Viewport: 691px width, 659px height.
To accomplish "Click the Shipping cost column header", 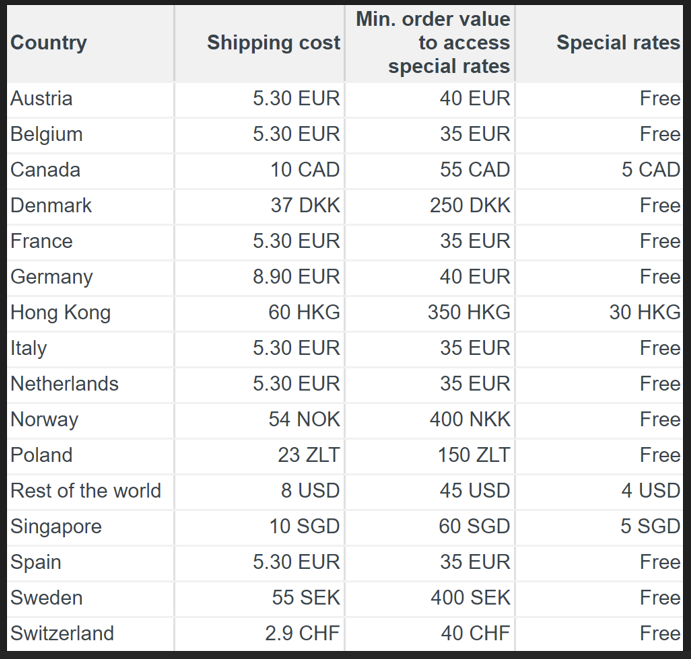I will click(x=273, y=43).
